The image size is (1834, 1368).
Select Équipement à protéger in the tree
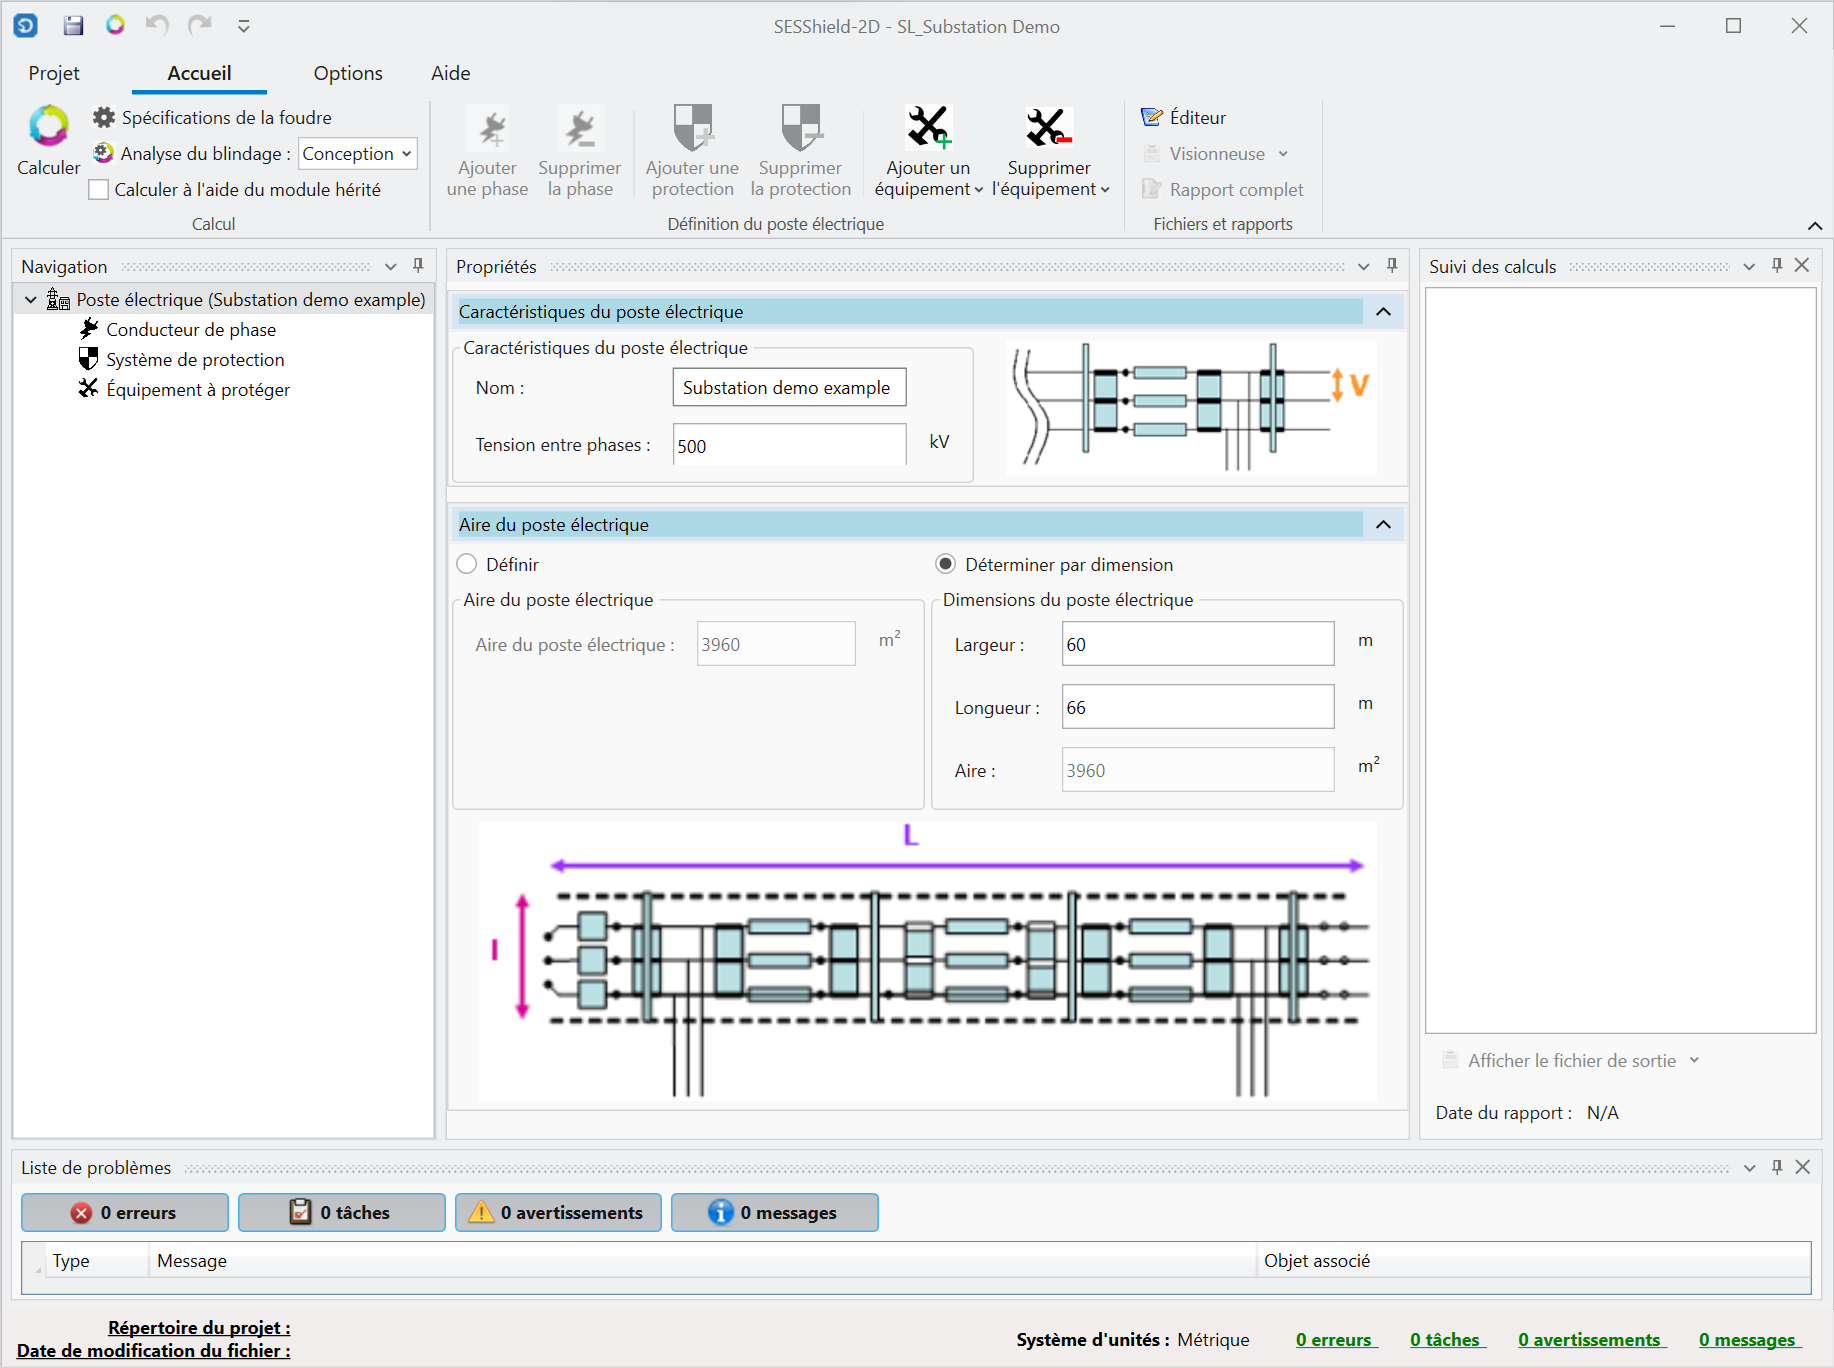pos(198,390)
